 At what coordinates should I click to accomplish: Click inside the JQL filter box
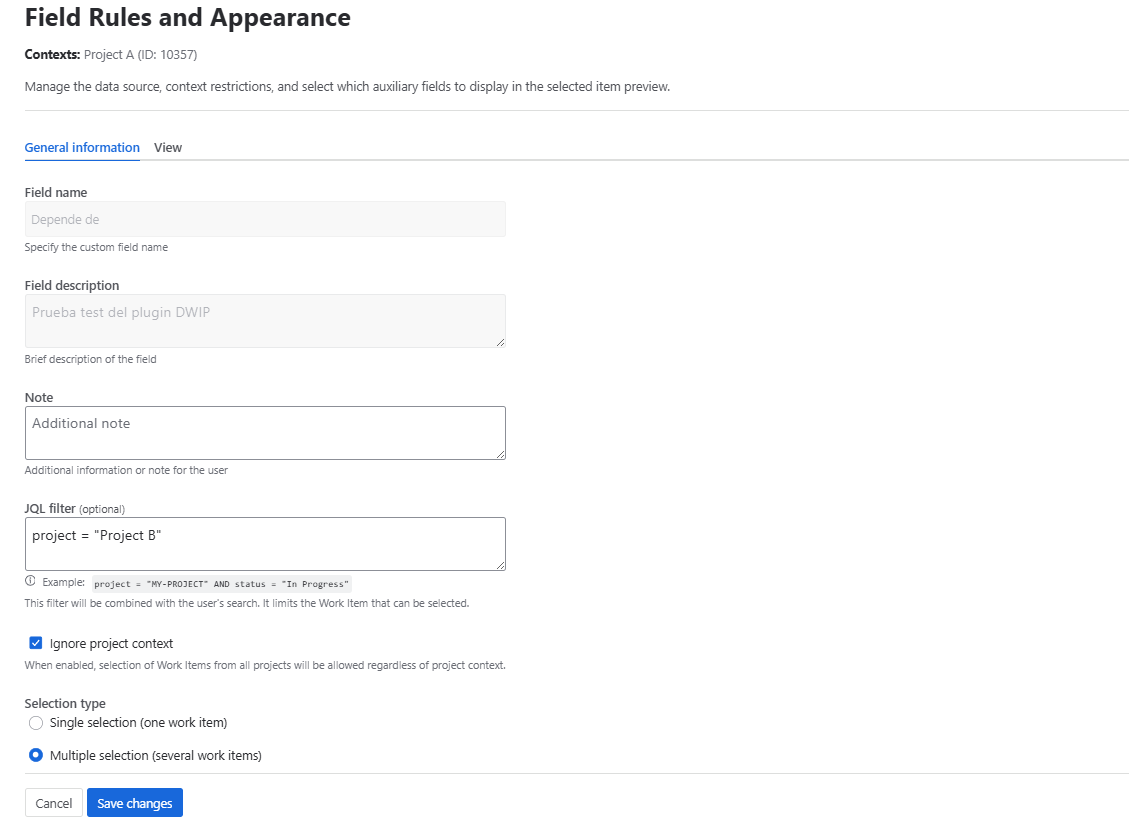[x=265, y=544]
